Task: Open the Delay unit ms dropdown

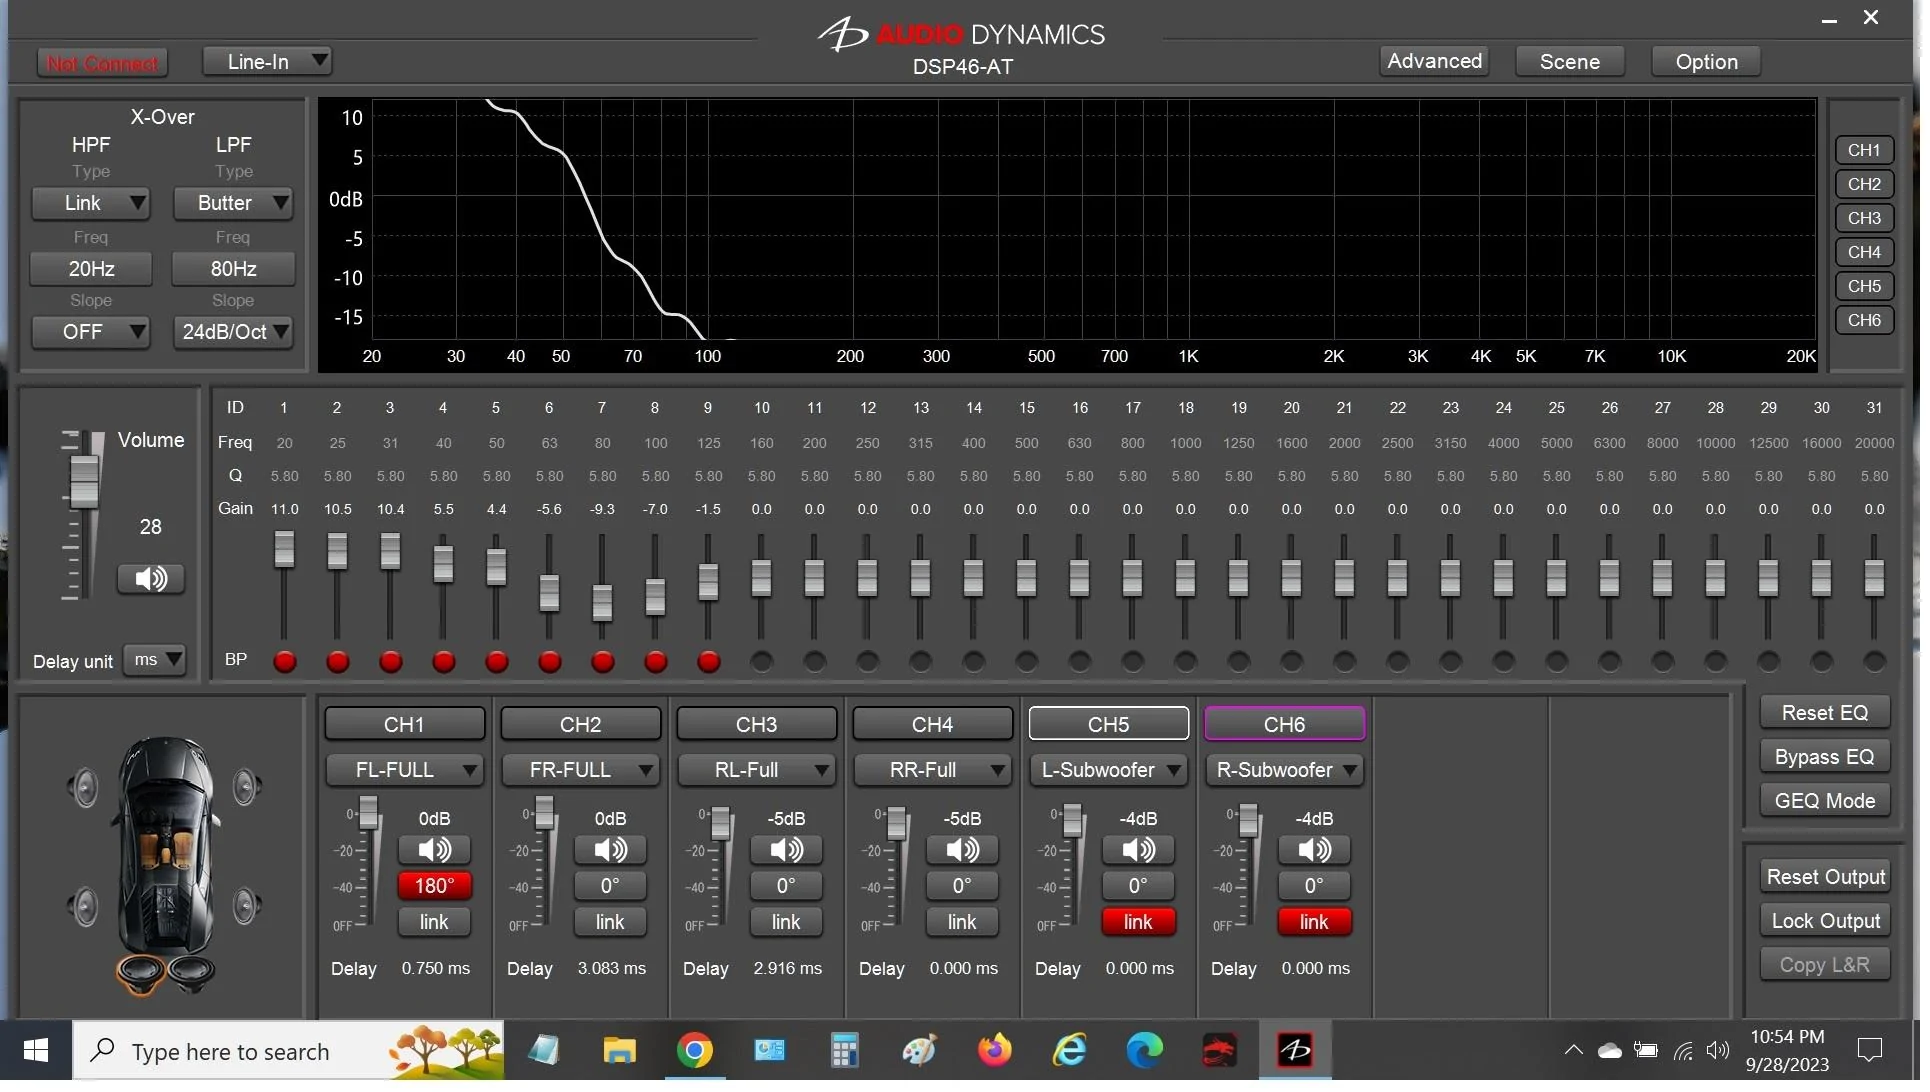Action: [x=155, y=662]
